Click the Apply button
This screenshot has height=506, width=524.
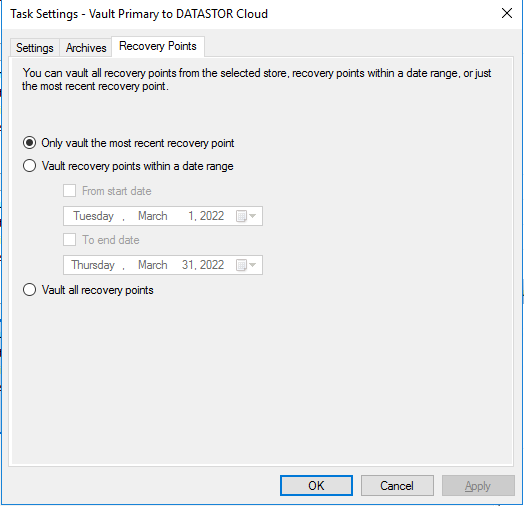478,485
